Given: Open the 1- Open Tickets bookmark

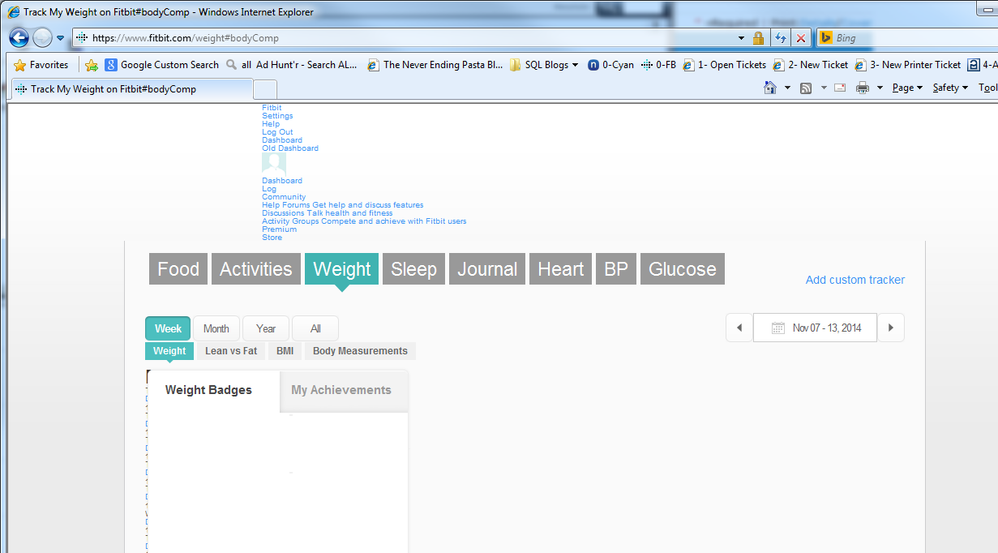Looking at the screenshot, I should [724, 65].
